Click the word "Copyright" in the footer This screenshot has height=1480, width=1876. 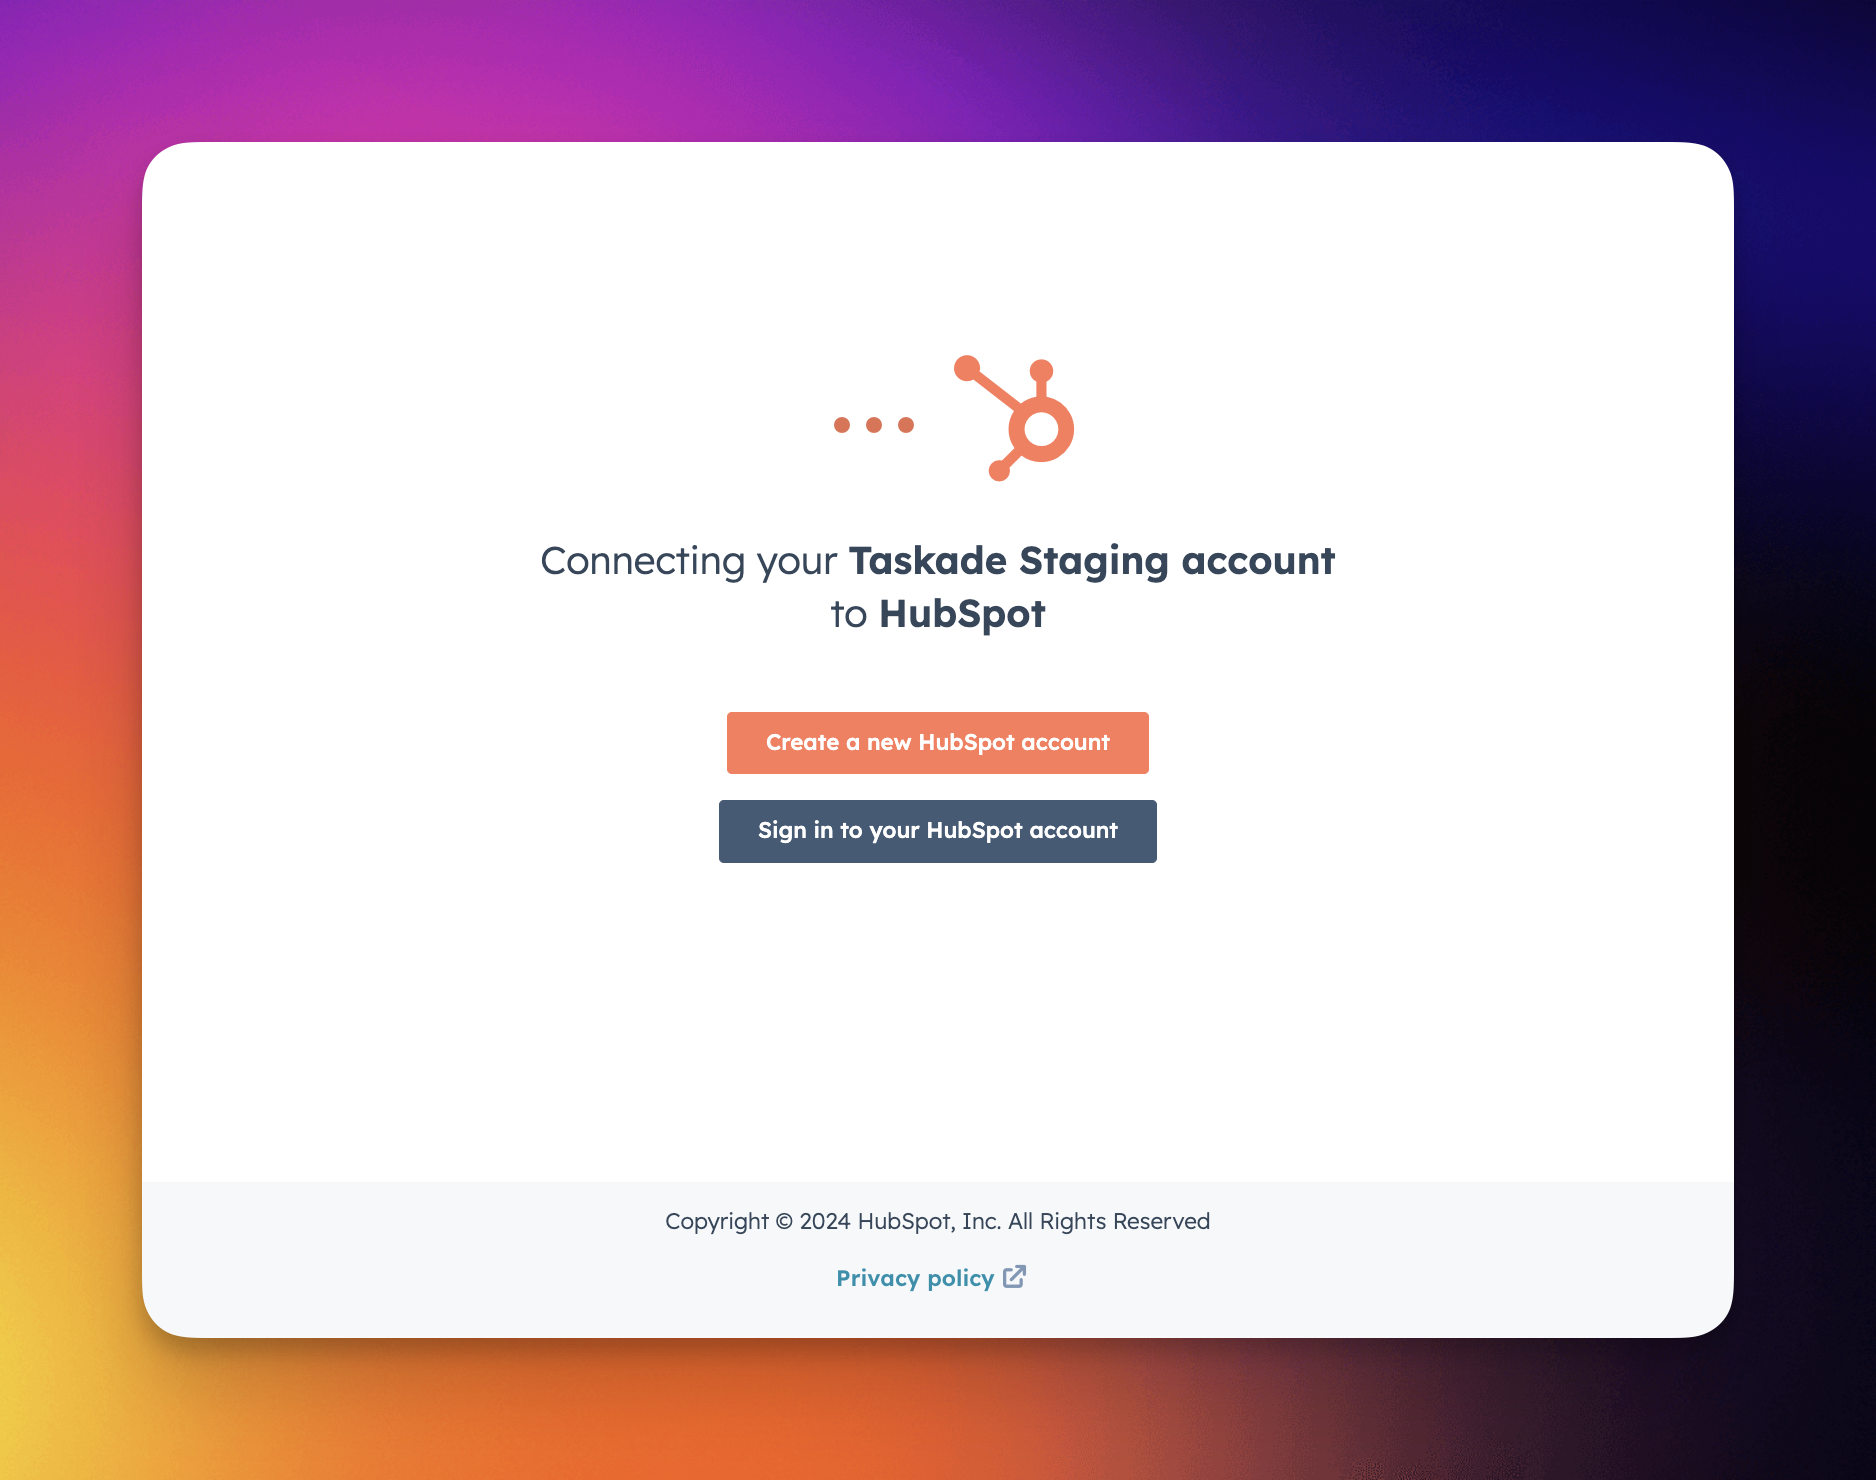click(717, 1222)
